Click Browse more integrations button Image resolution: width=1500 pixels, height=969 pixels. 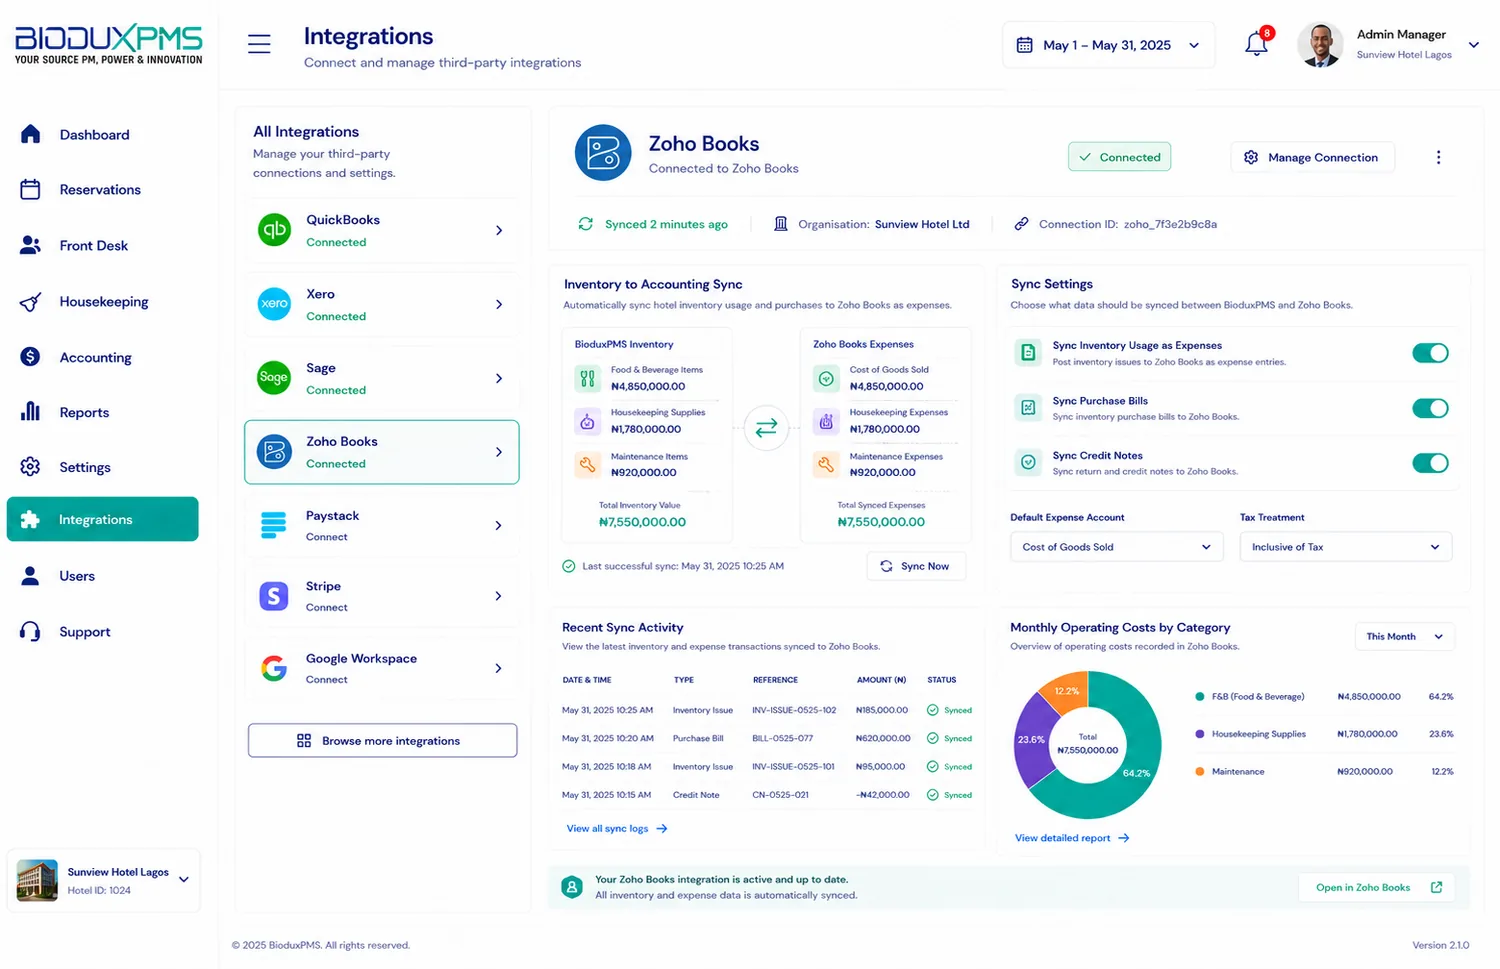point(382,740)
